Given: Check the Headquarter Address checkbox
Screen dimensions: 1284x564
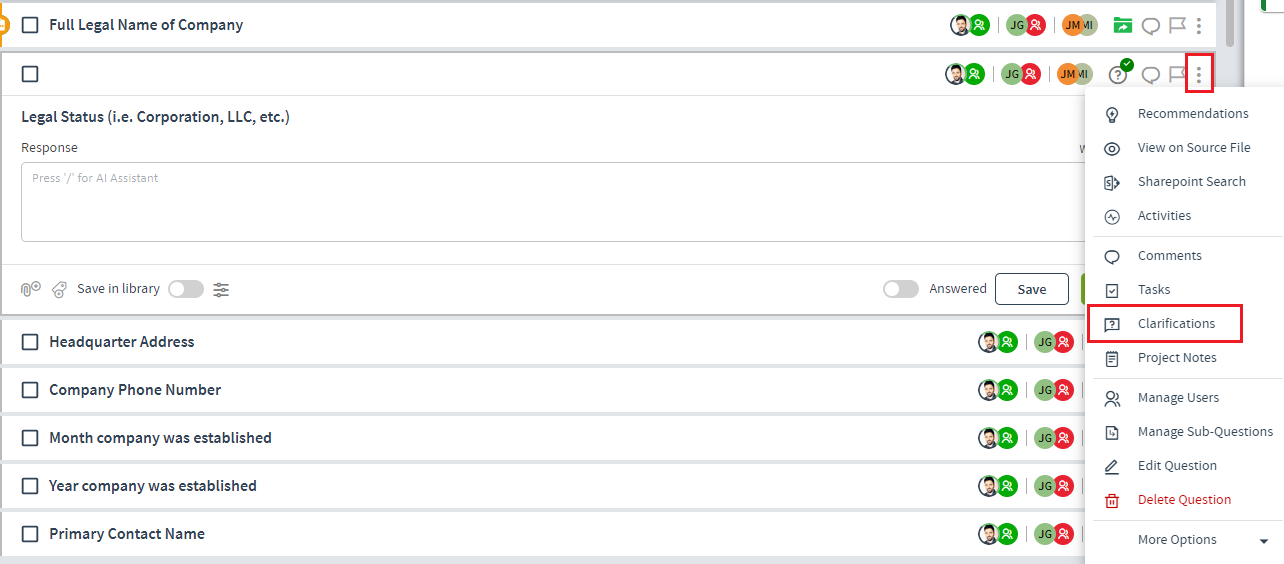Looking at the screenshot, I should (x=30, y=342).
